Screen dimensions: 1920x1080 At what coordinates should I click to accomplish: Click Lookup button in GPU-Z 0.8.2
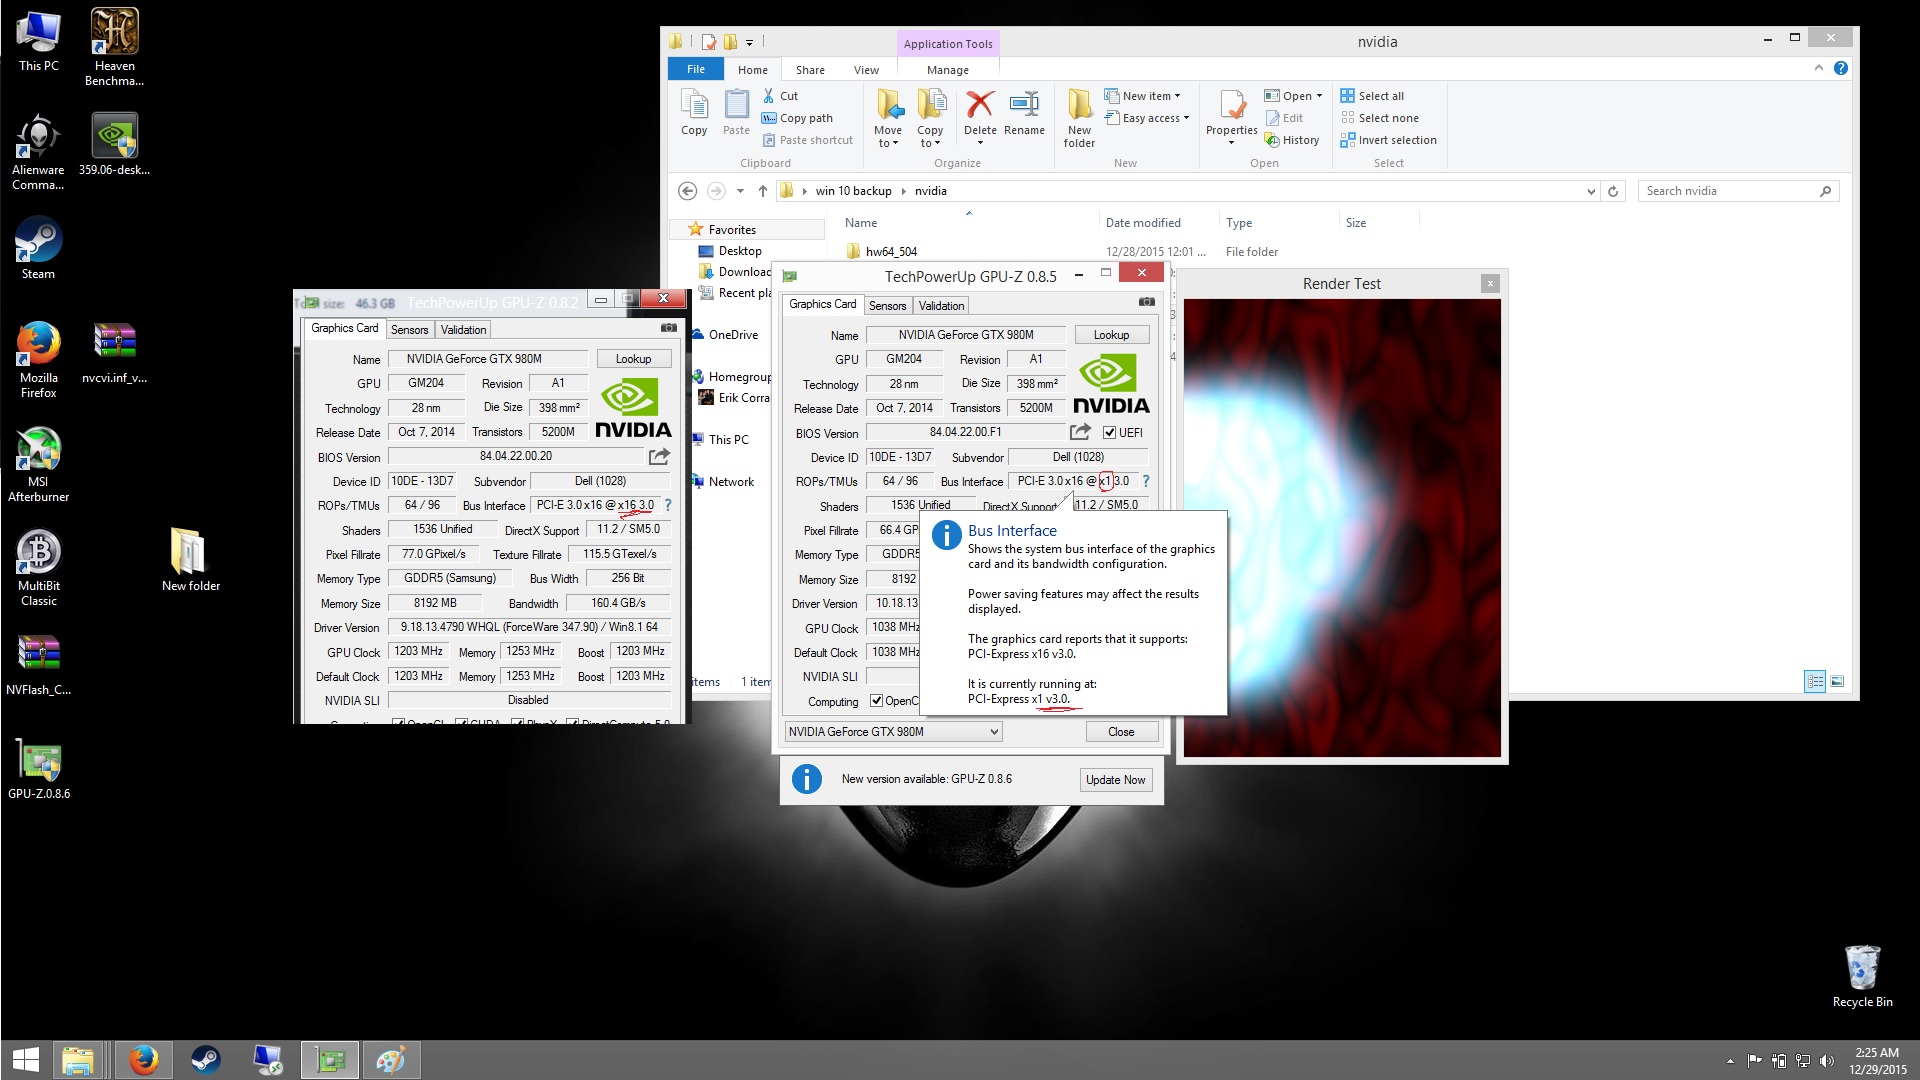(633, 359)
